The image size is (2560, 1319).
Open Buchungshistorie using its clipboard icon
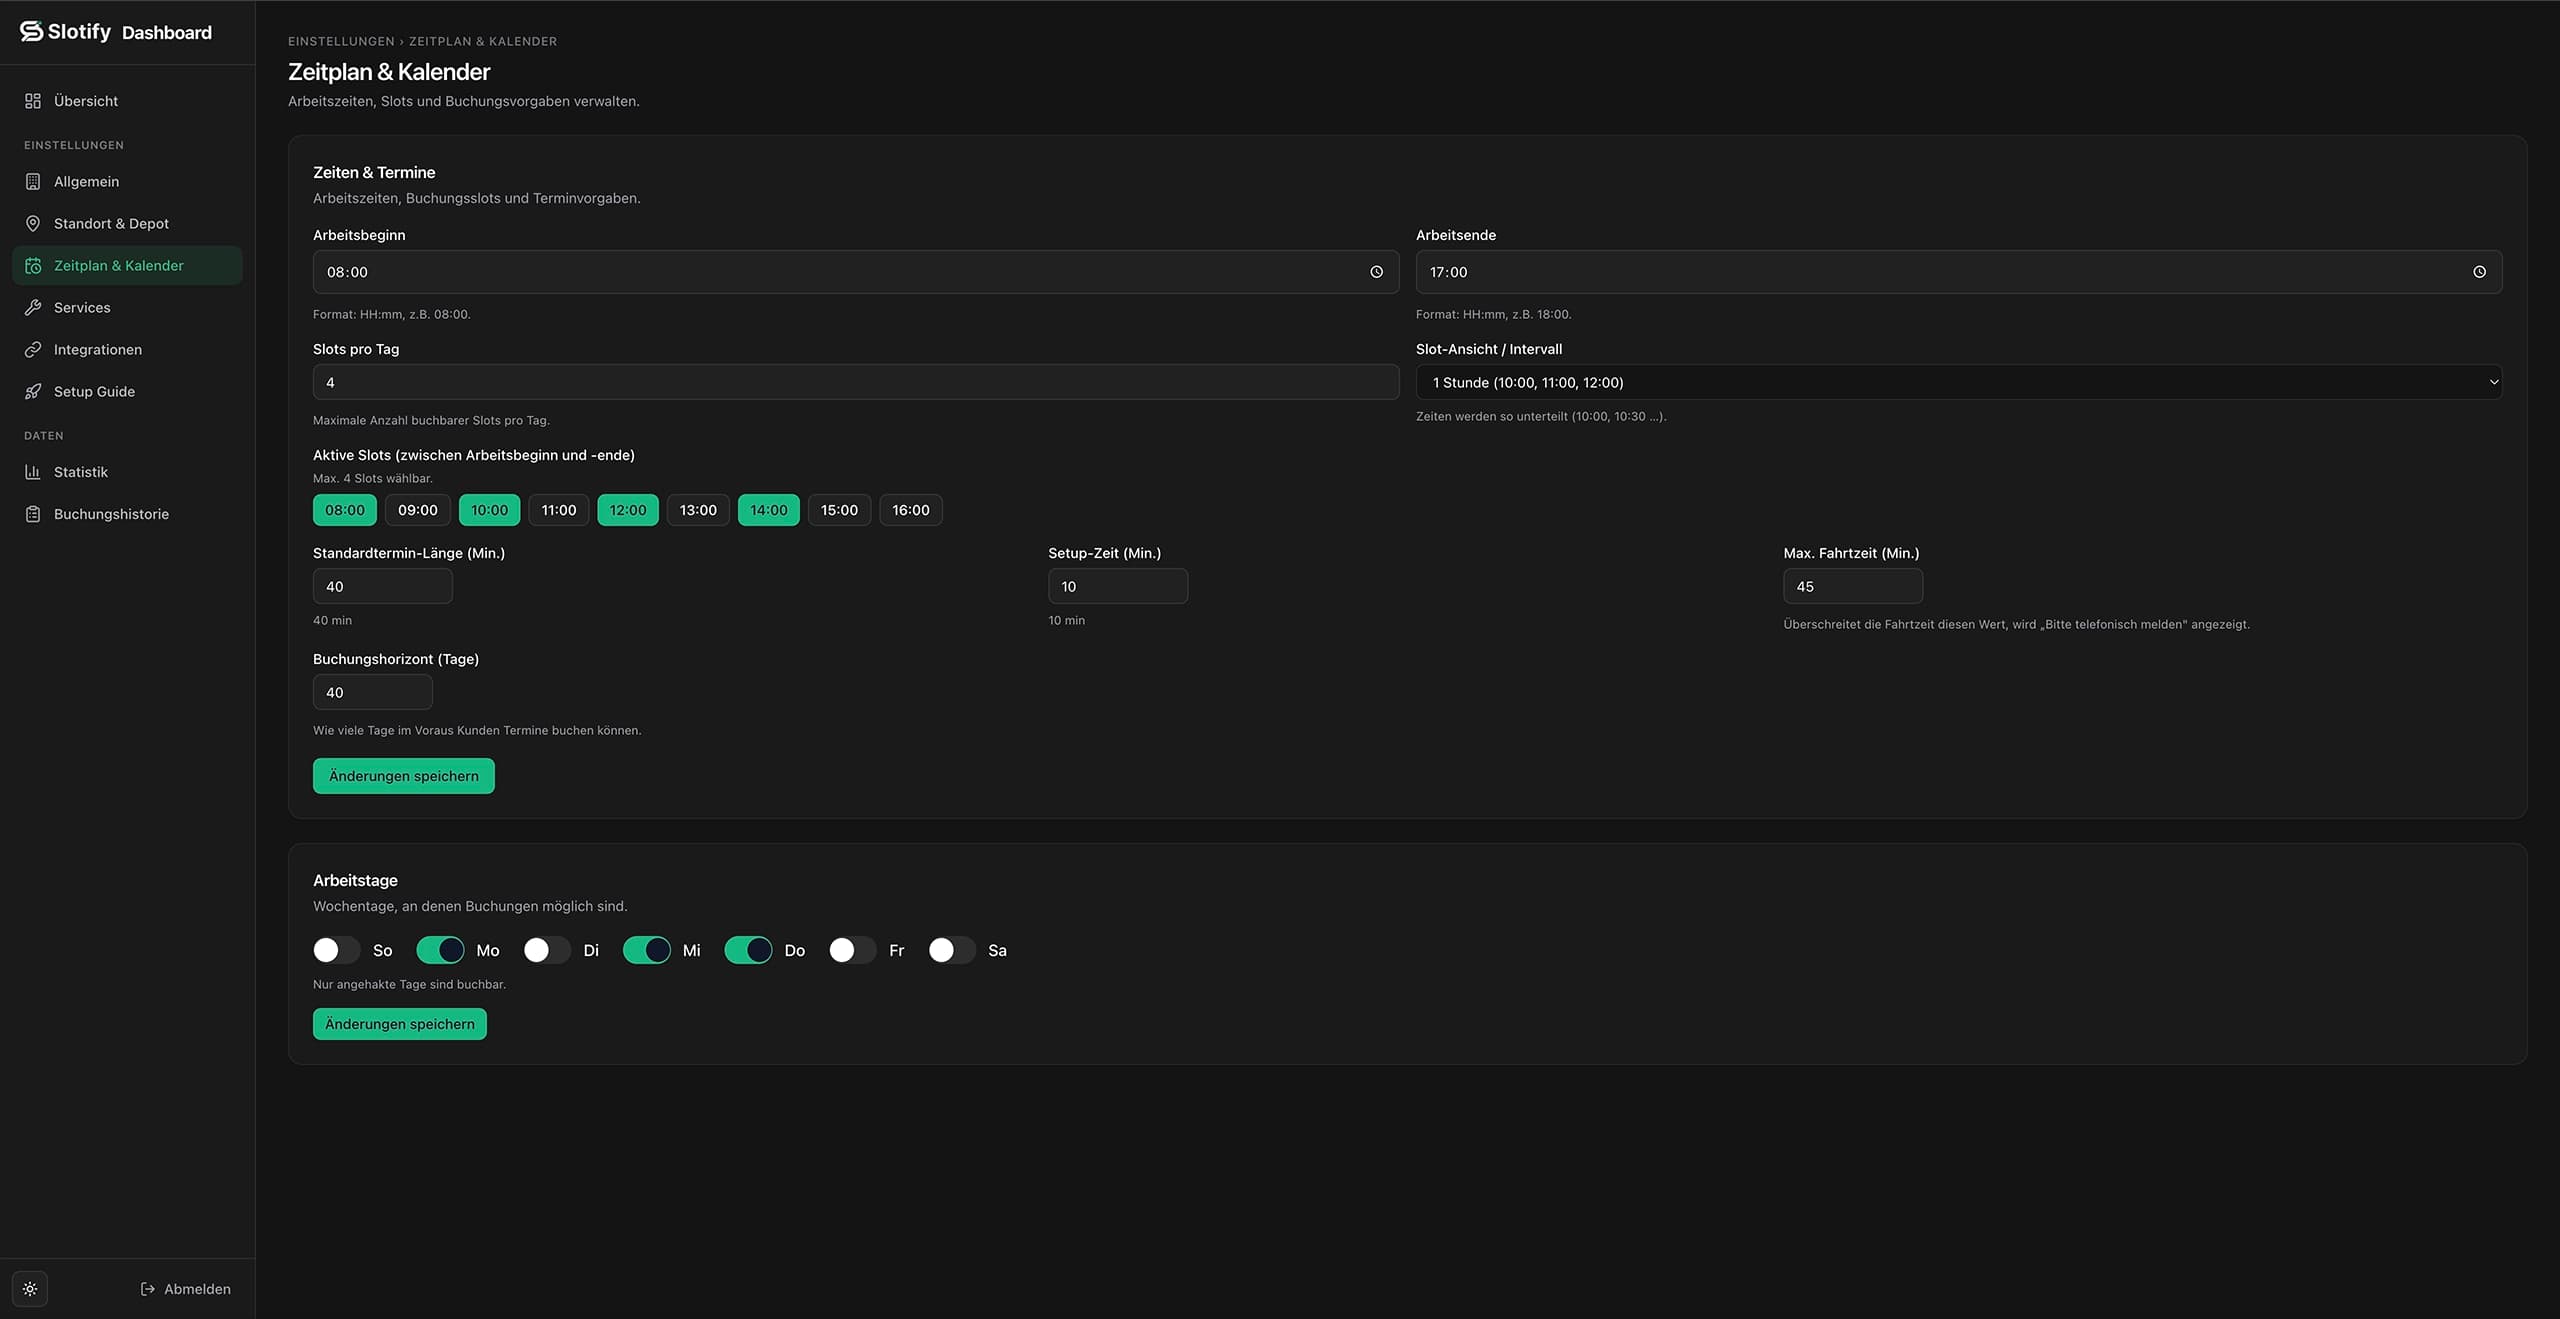pyautogui.click(x=33, y=513)
